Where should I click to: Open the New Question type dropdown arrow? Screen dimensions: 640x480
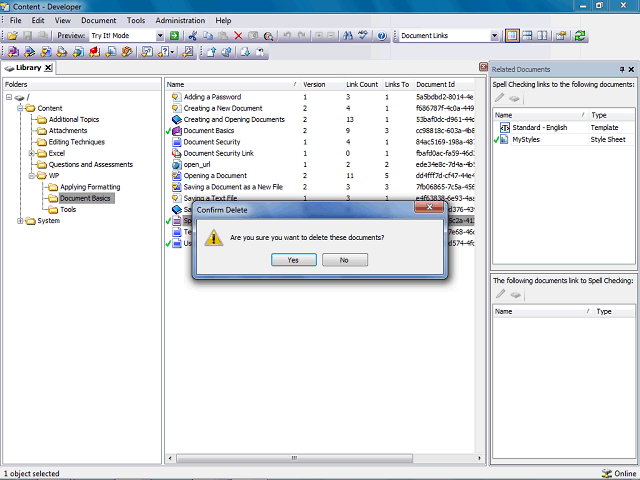[172, 52]
